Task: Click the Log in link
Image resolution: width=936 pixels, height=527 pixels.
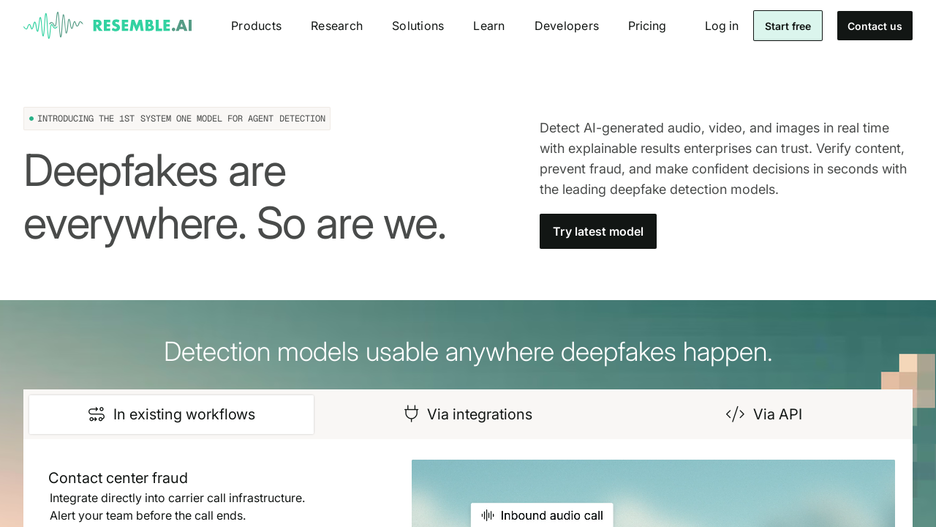Action: [722, 26]
